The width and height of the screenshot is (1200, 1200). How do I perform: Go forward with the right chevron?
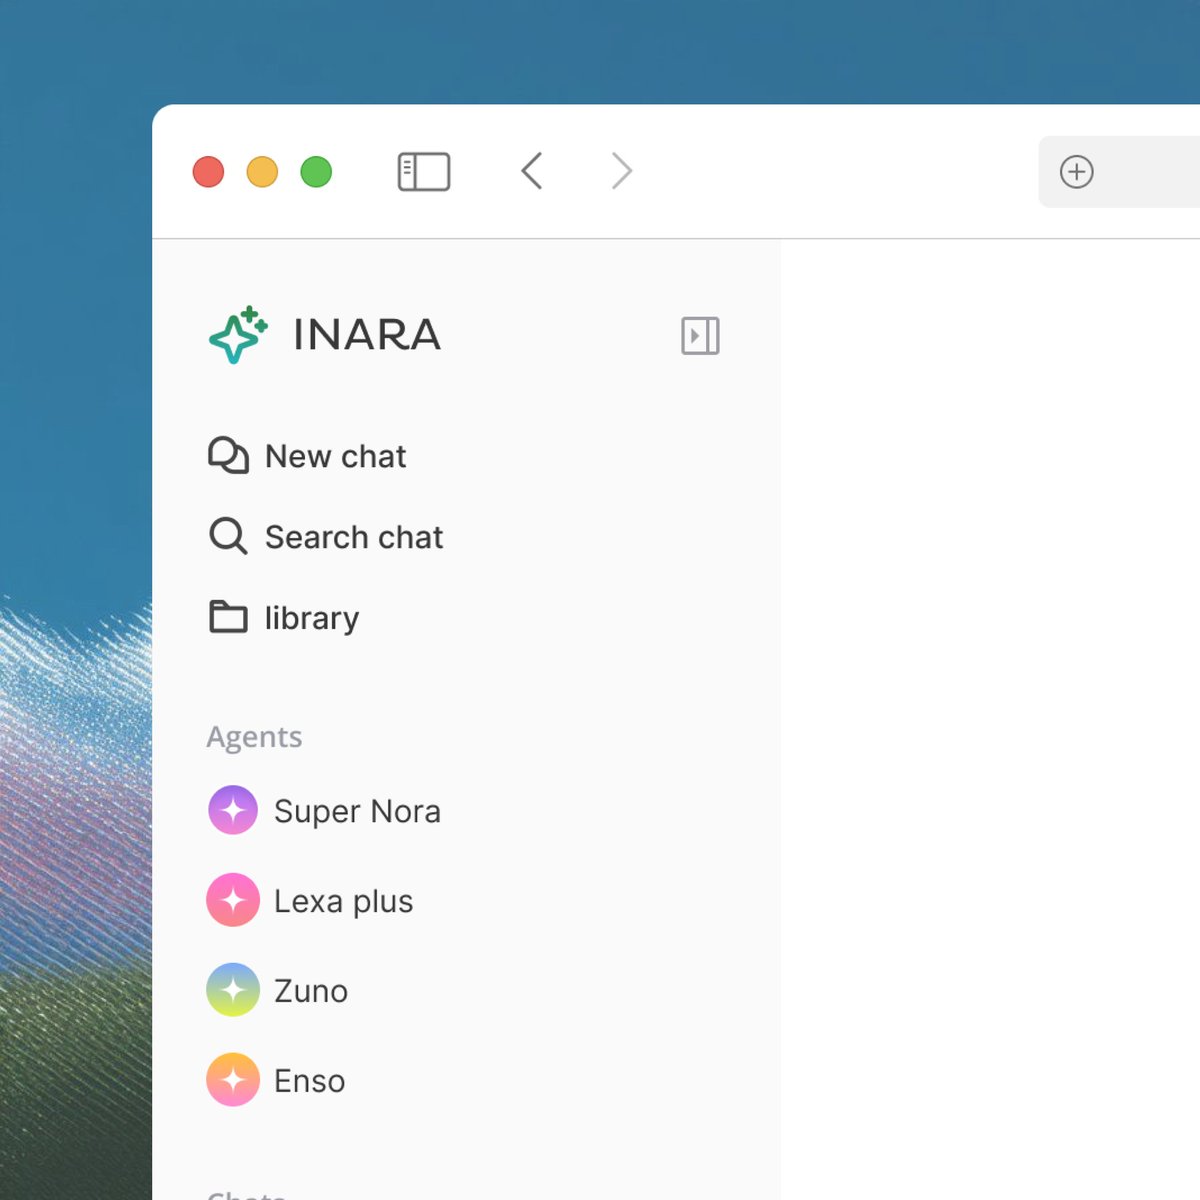pos(622,171)
